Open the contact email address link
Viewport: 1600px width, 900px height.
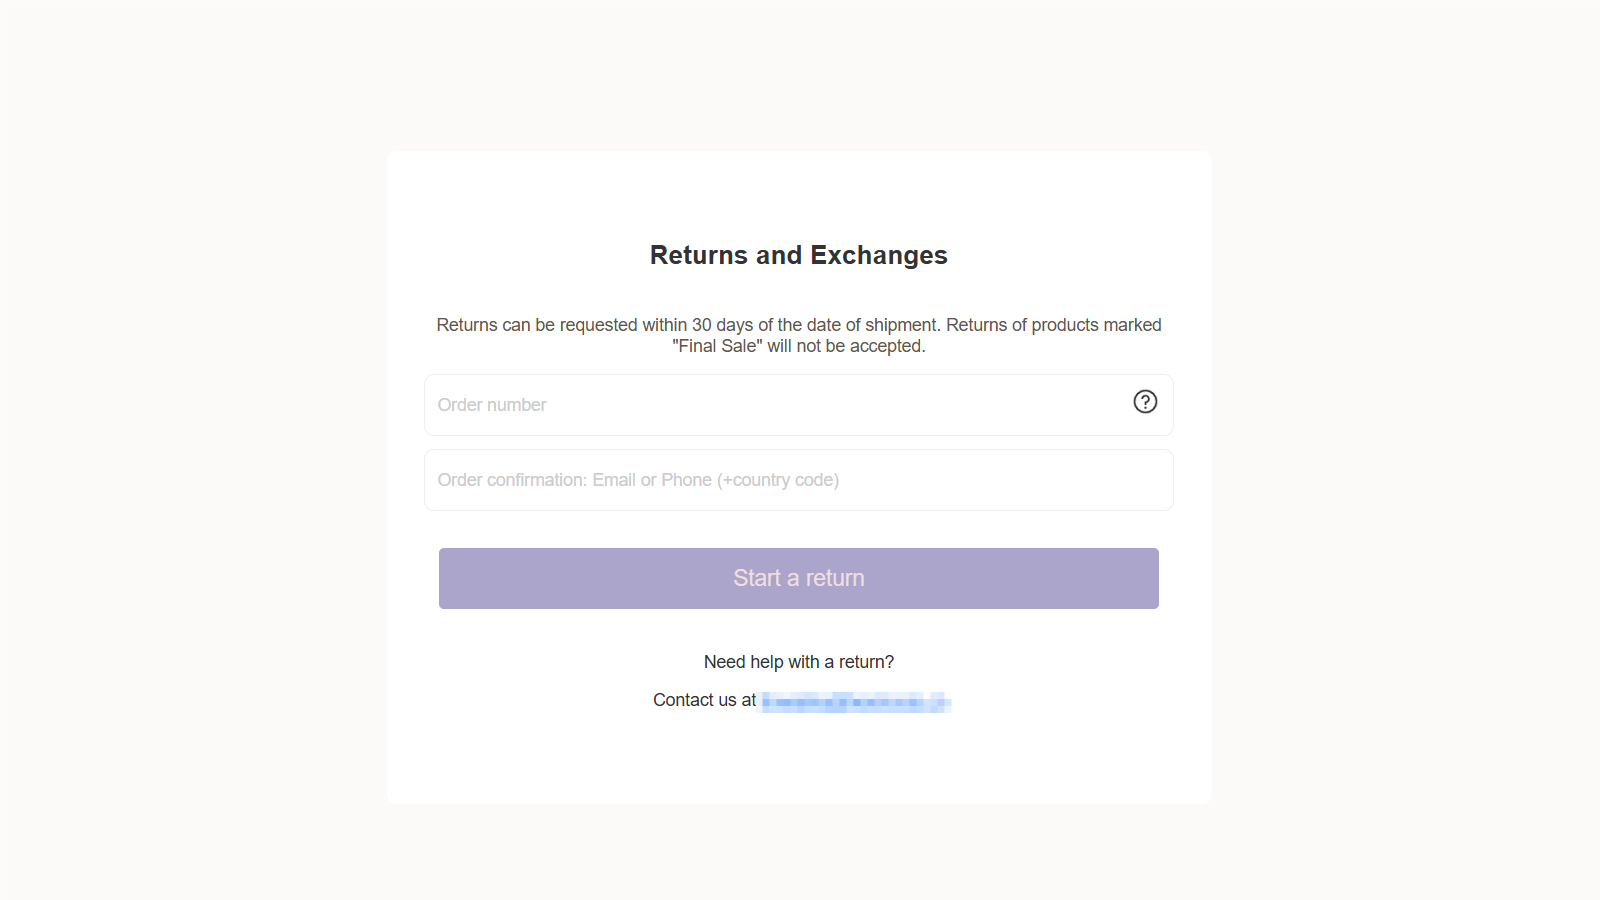point(855,700)
